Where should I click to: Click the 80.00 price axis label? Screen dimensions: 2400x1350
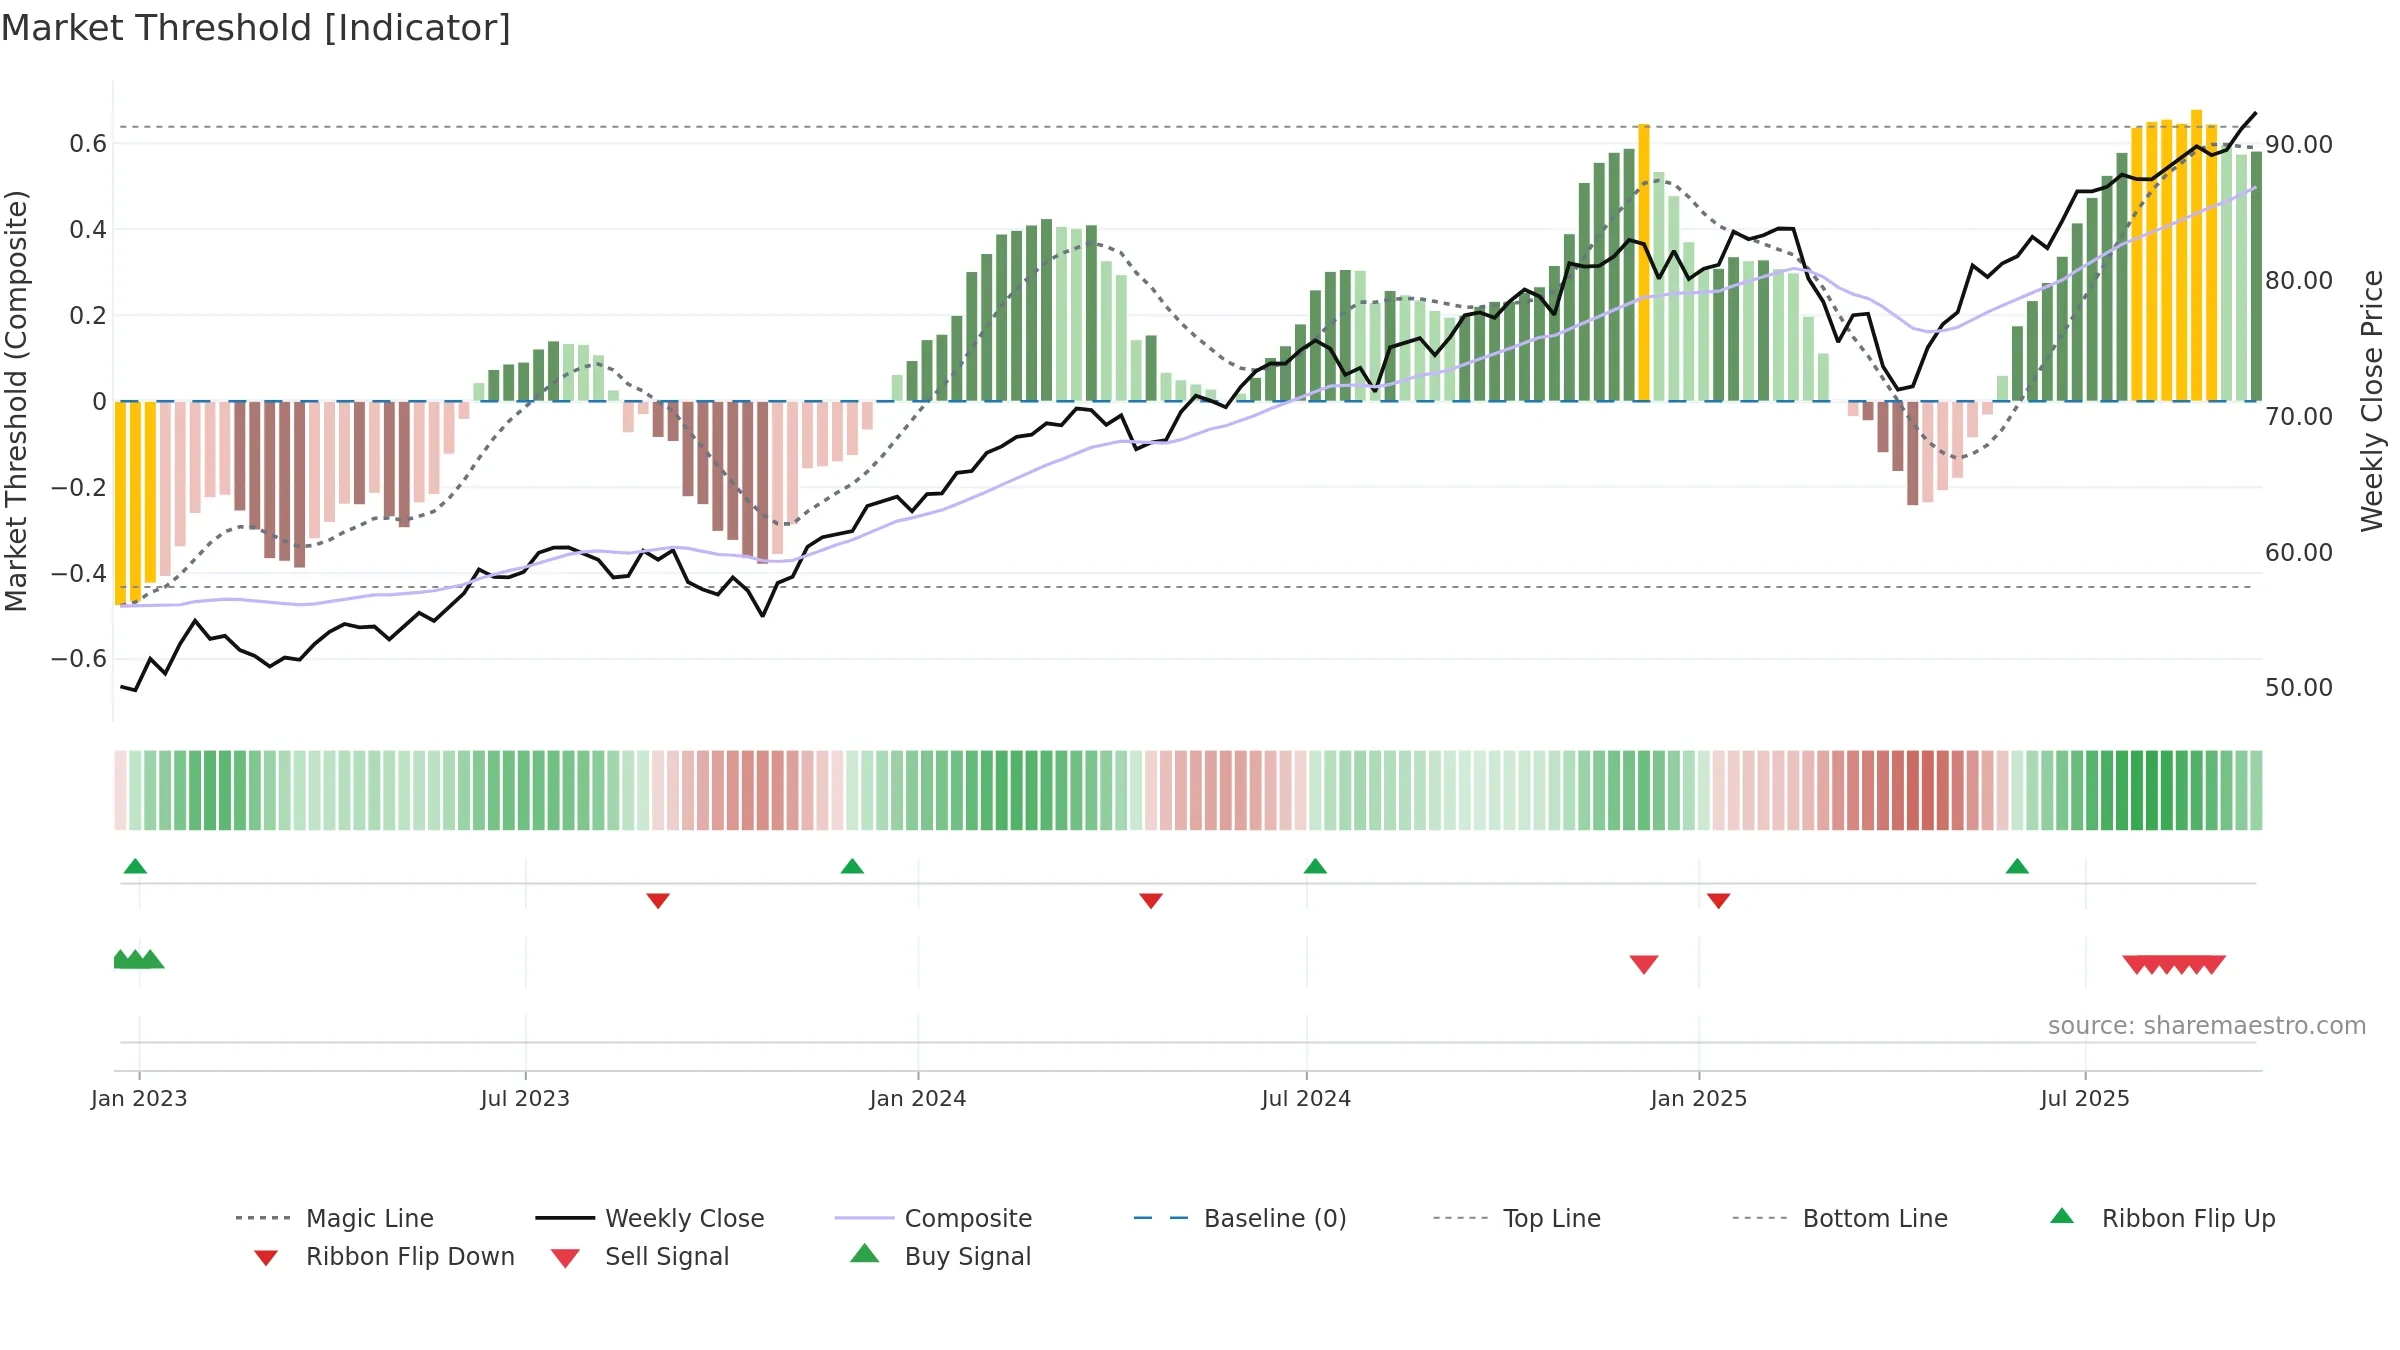tap(2299, 280)
